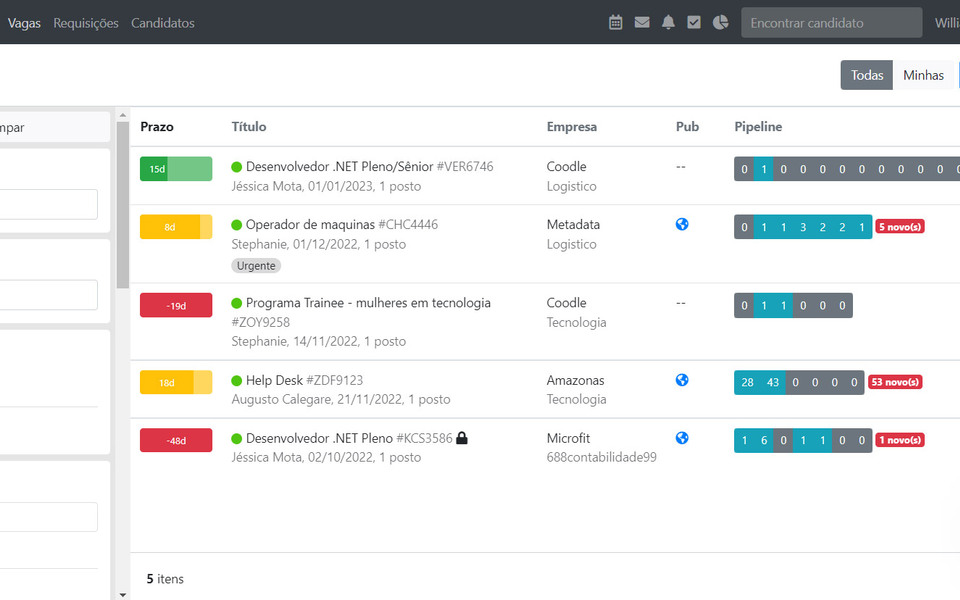
Task: Open the tasks checkbox icon in top bar
Action: point(694,21)
